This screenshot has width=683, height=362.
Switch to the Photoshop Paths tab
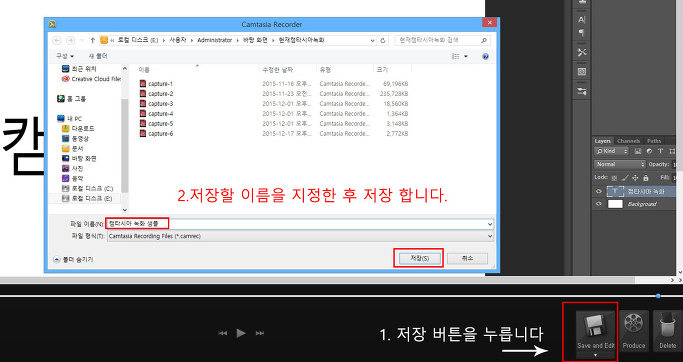[x=654, y=141]
